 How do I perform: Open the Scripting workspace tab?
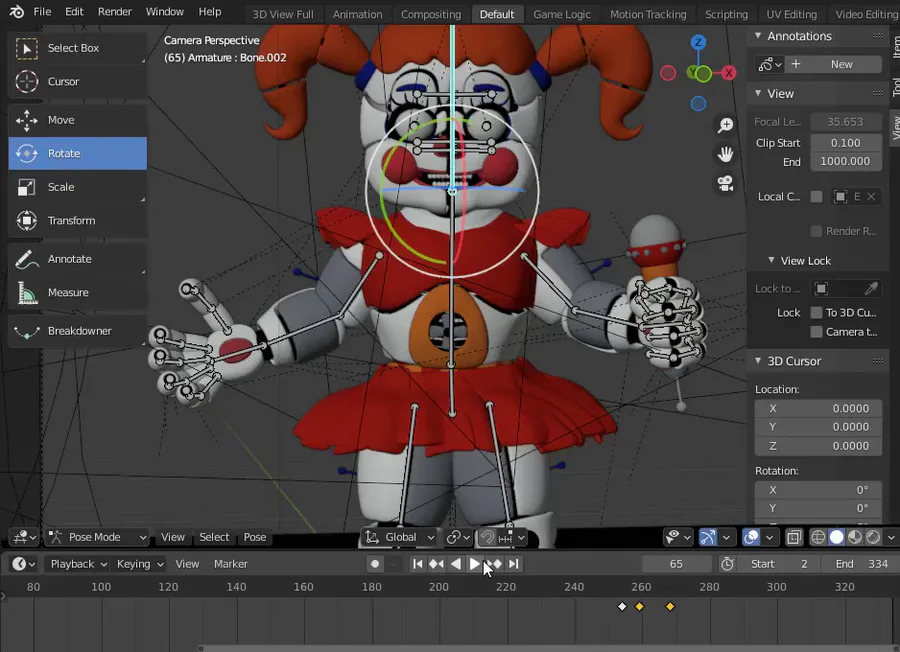[726, 14]
